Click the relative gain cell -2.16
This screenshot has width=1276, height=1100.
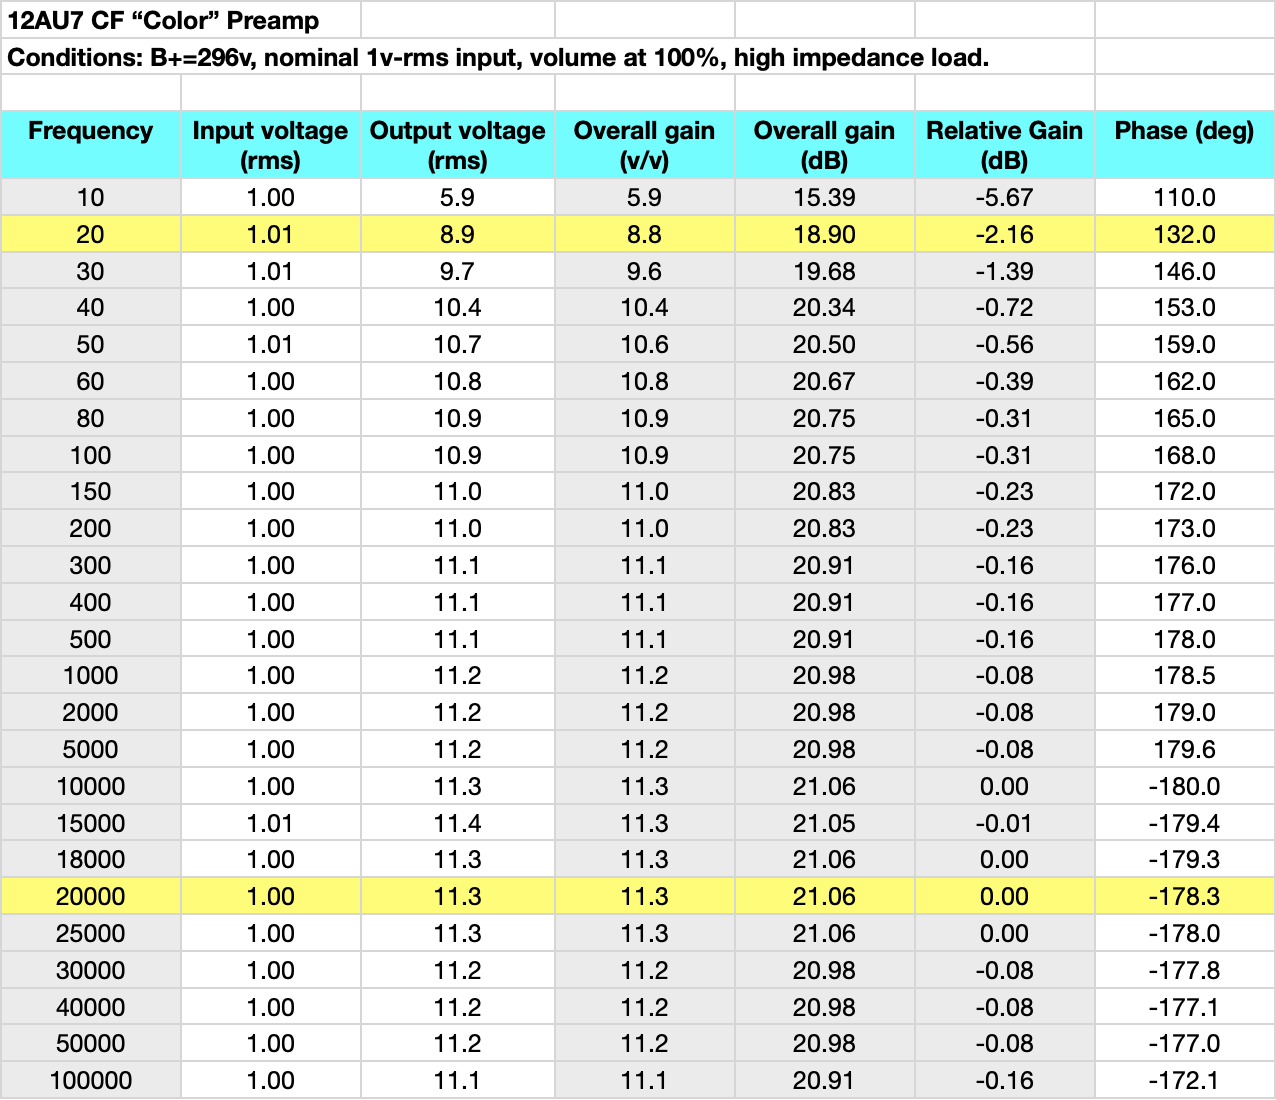click(x=1004, y=234)
